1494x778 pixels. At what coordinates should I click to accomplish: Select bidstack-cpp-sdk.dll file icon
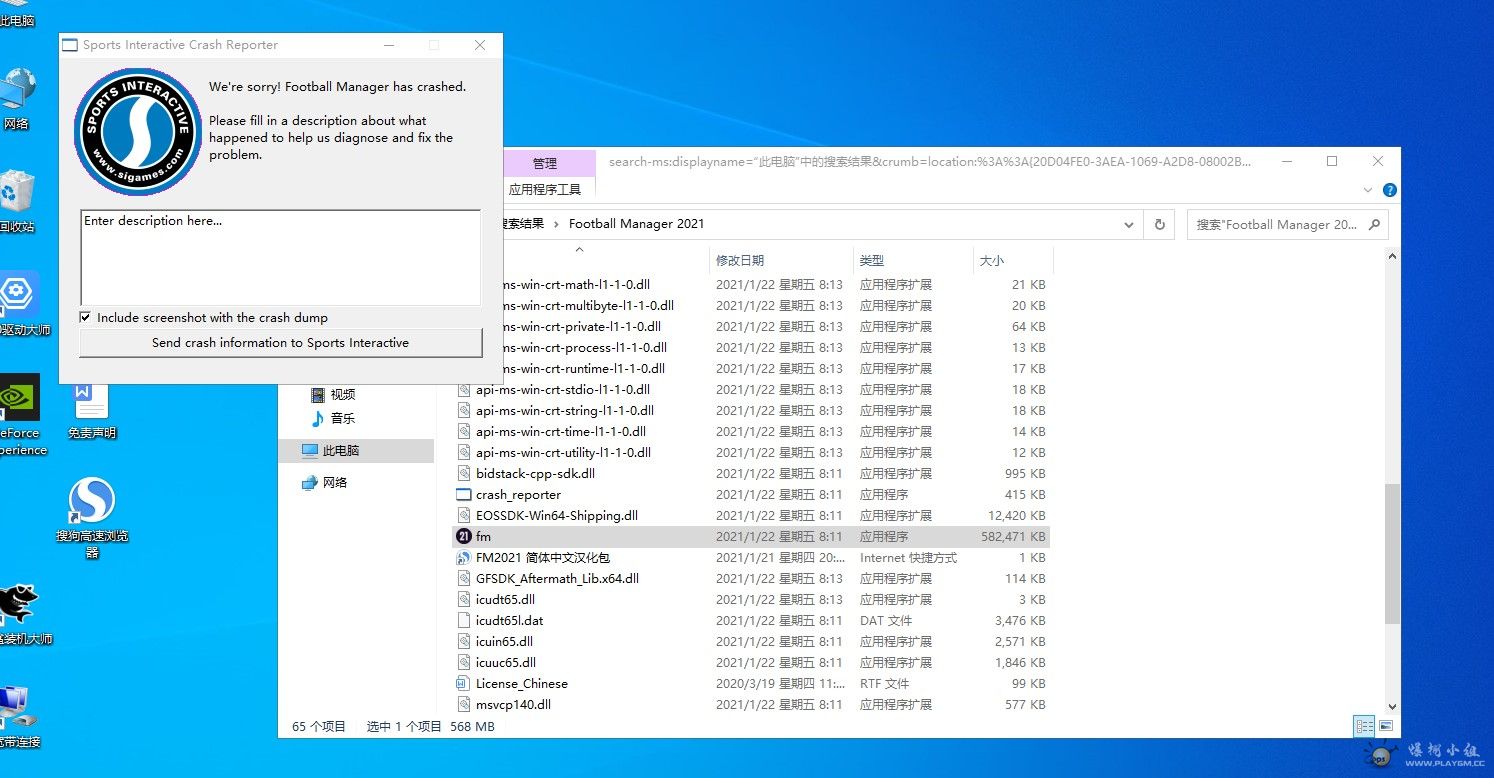(x=463, y=474)
